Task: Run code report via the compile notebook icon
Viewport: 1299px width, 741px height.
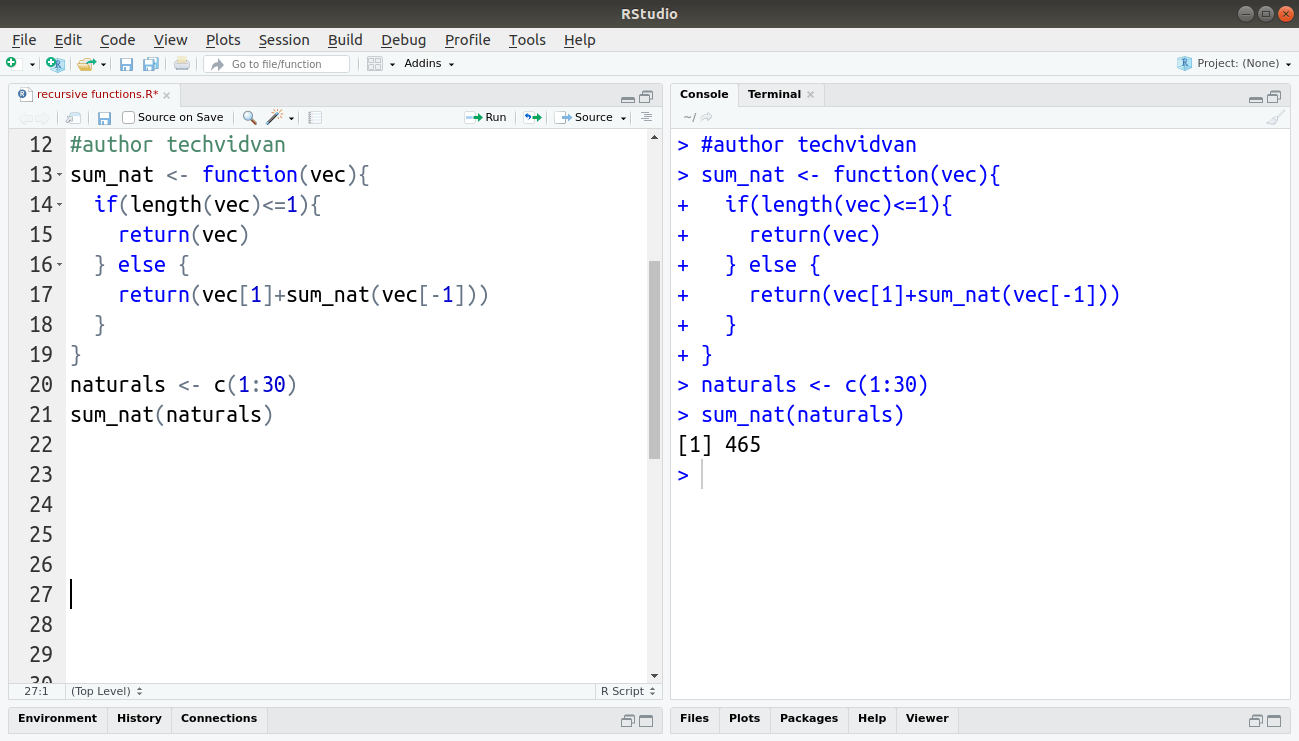Action: pyautogui.click(x=314, y=117)
